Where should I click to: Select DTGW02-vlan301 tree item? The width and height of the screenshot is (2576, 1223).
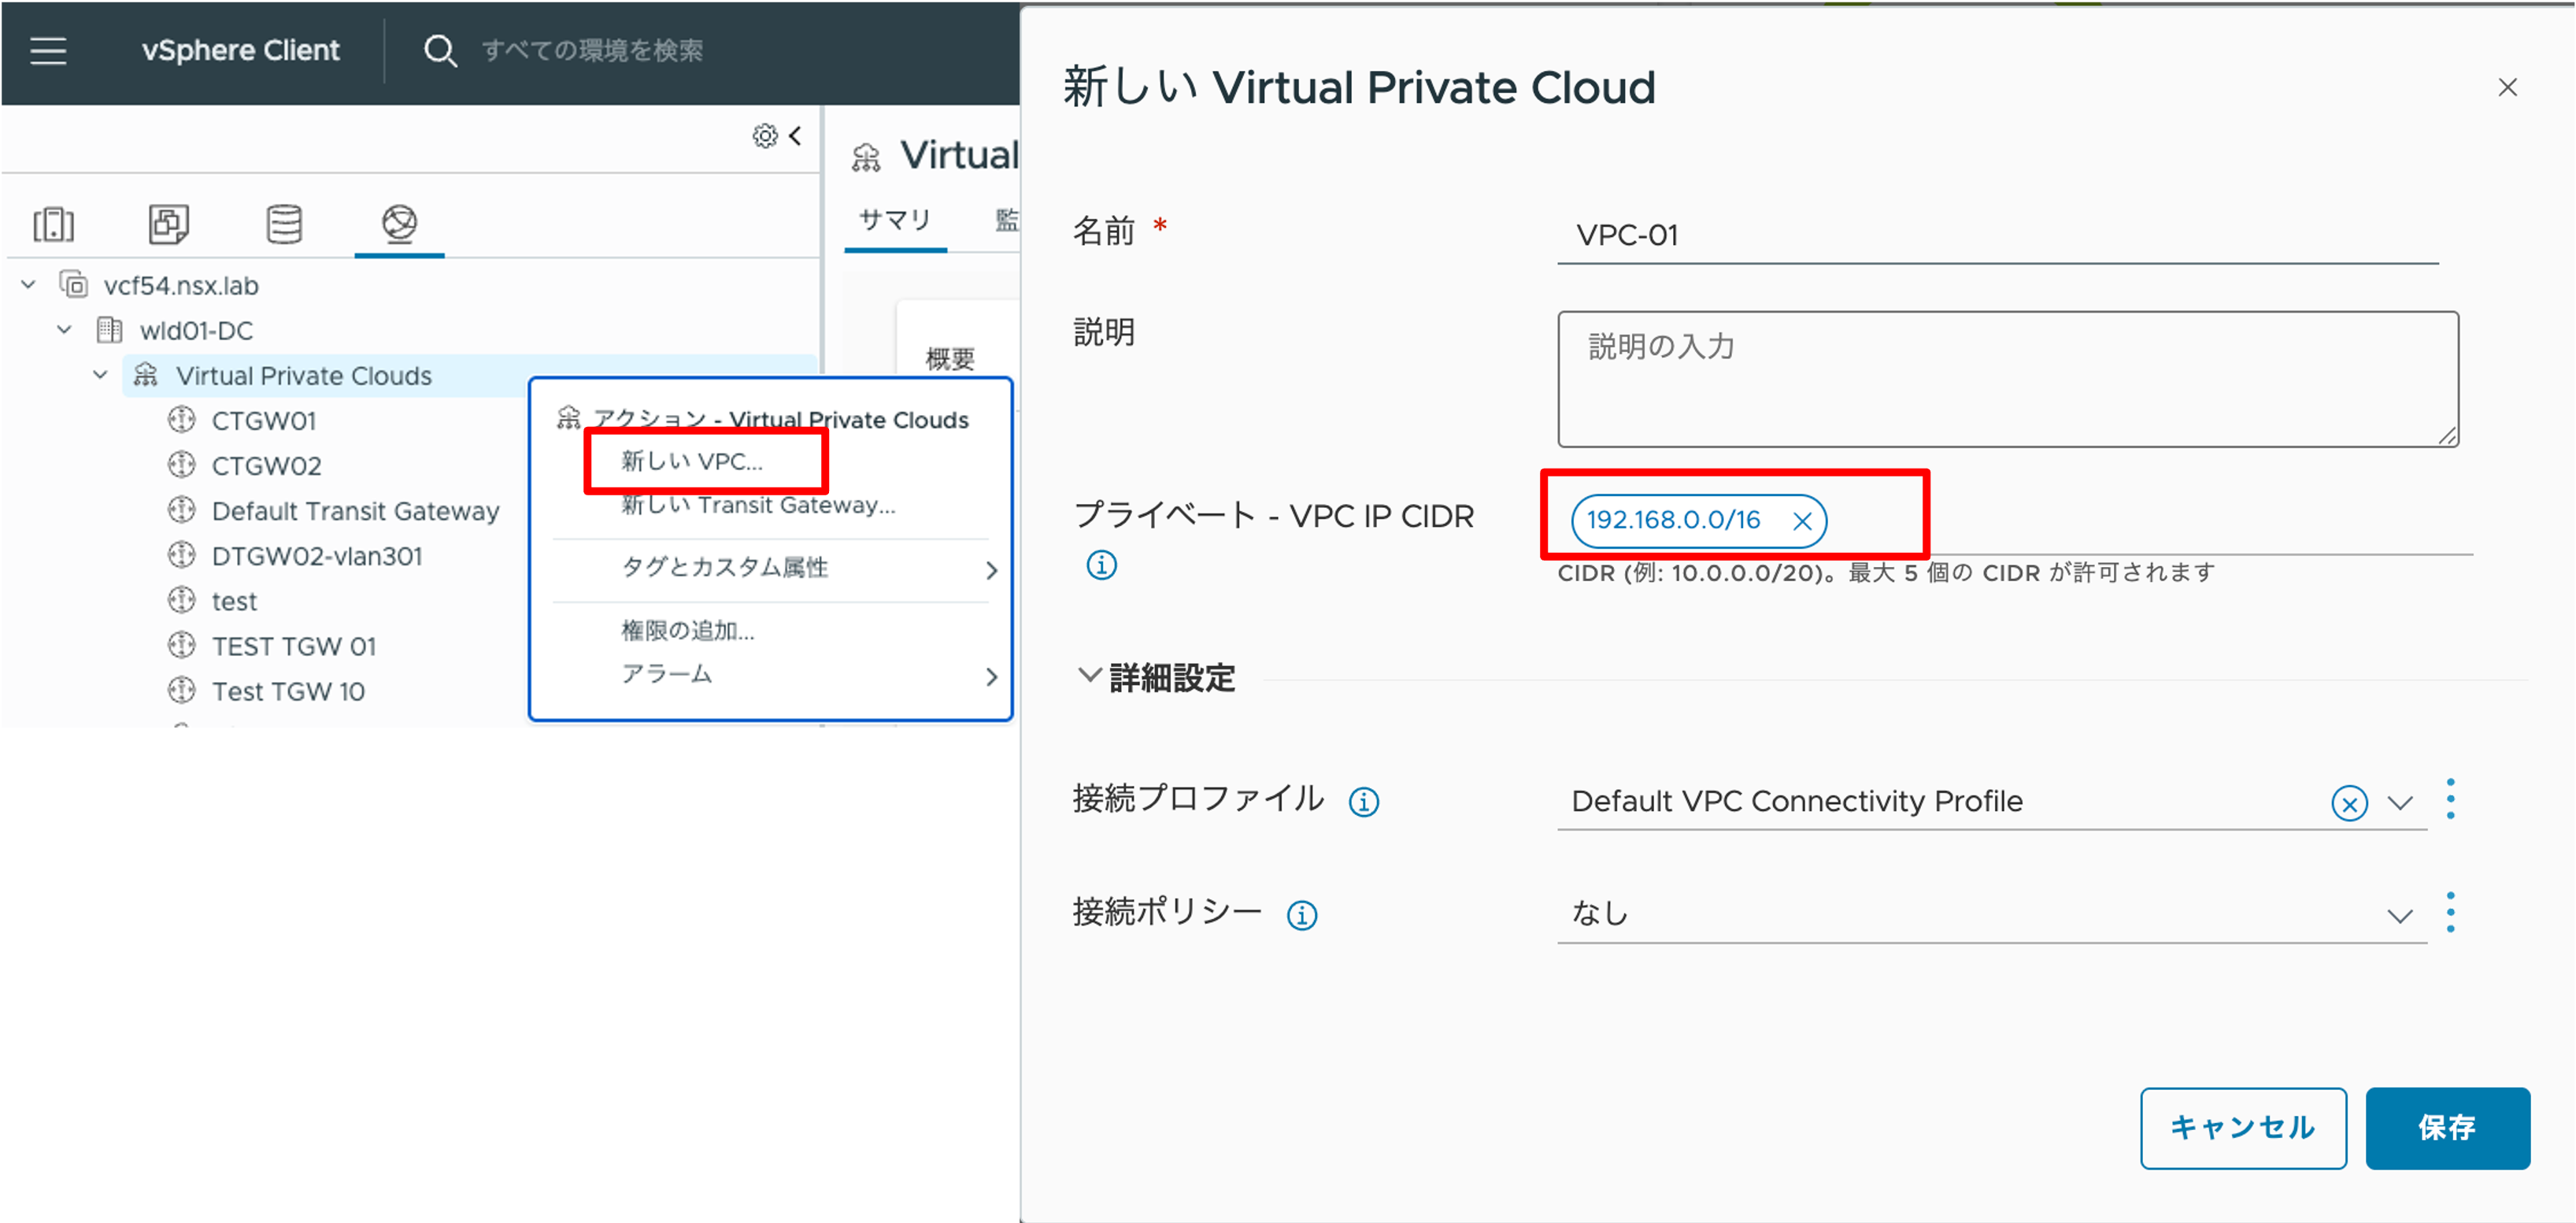[317, 556]
